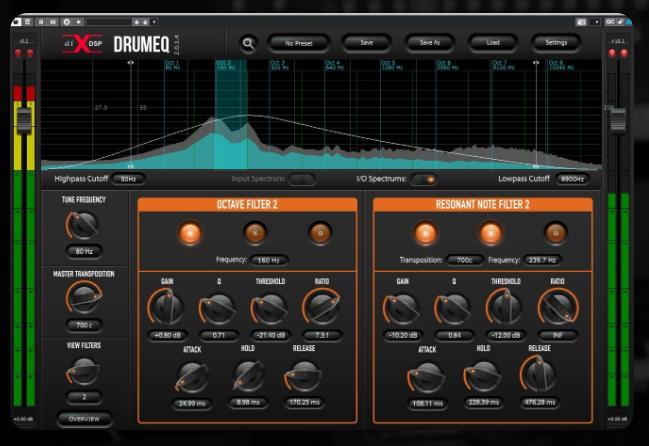Click the bottom lowpass cutoff handle in spectrum
Screen dimensions: 649x446
coord(536,166)
